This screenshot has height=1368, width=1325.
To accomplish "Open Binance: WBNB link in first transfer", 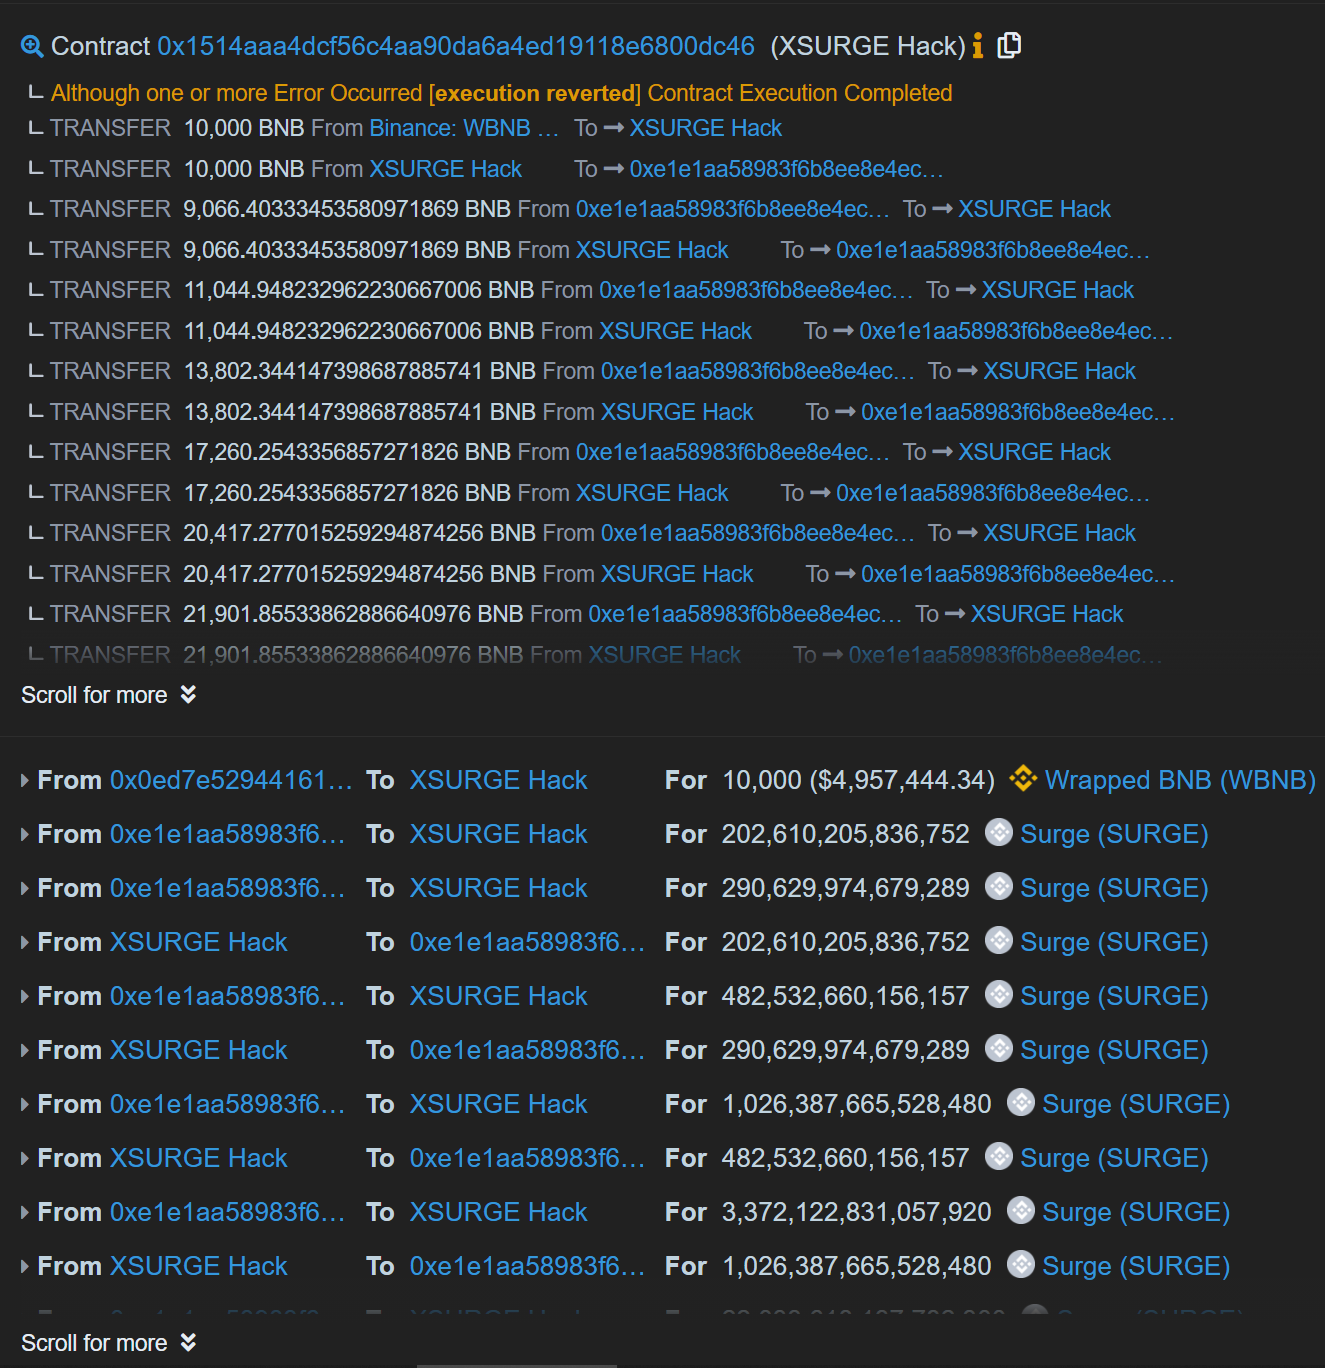I will 464,128.
